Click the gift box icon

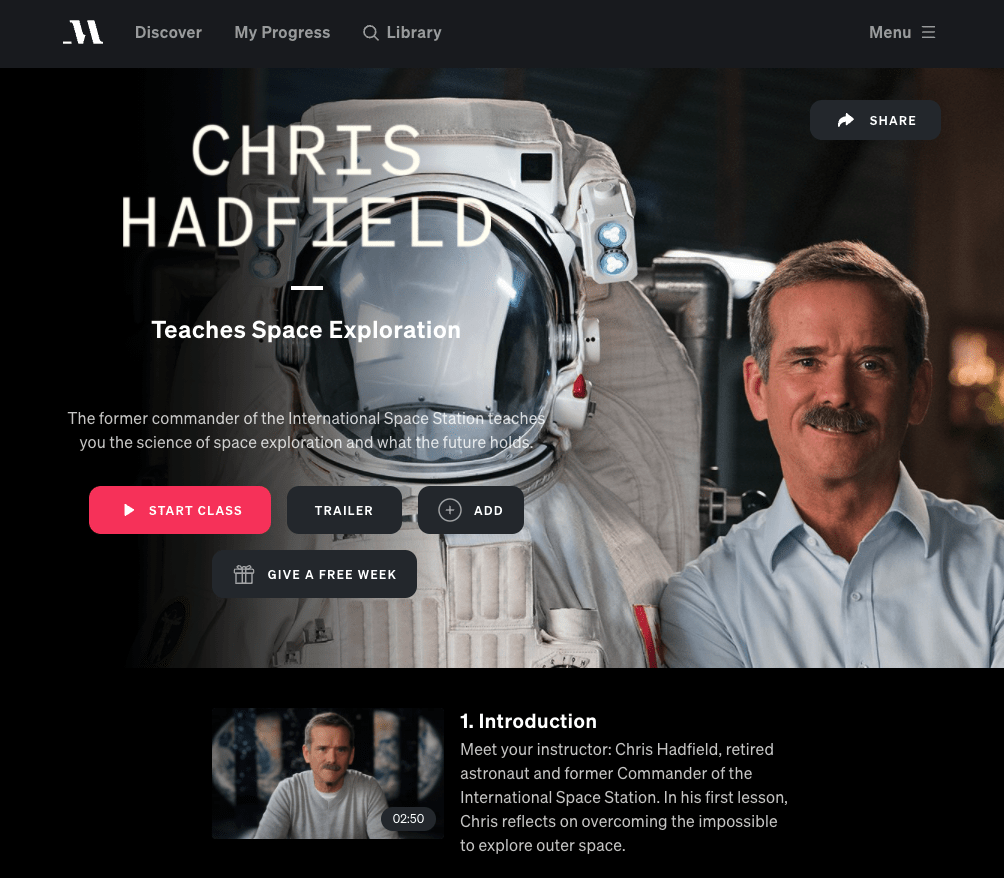(244, 574)
